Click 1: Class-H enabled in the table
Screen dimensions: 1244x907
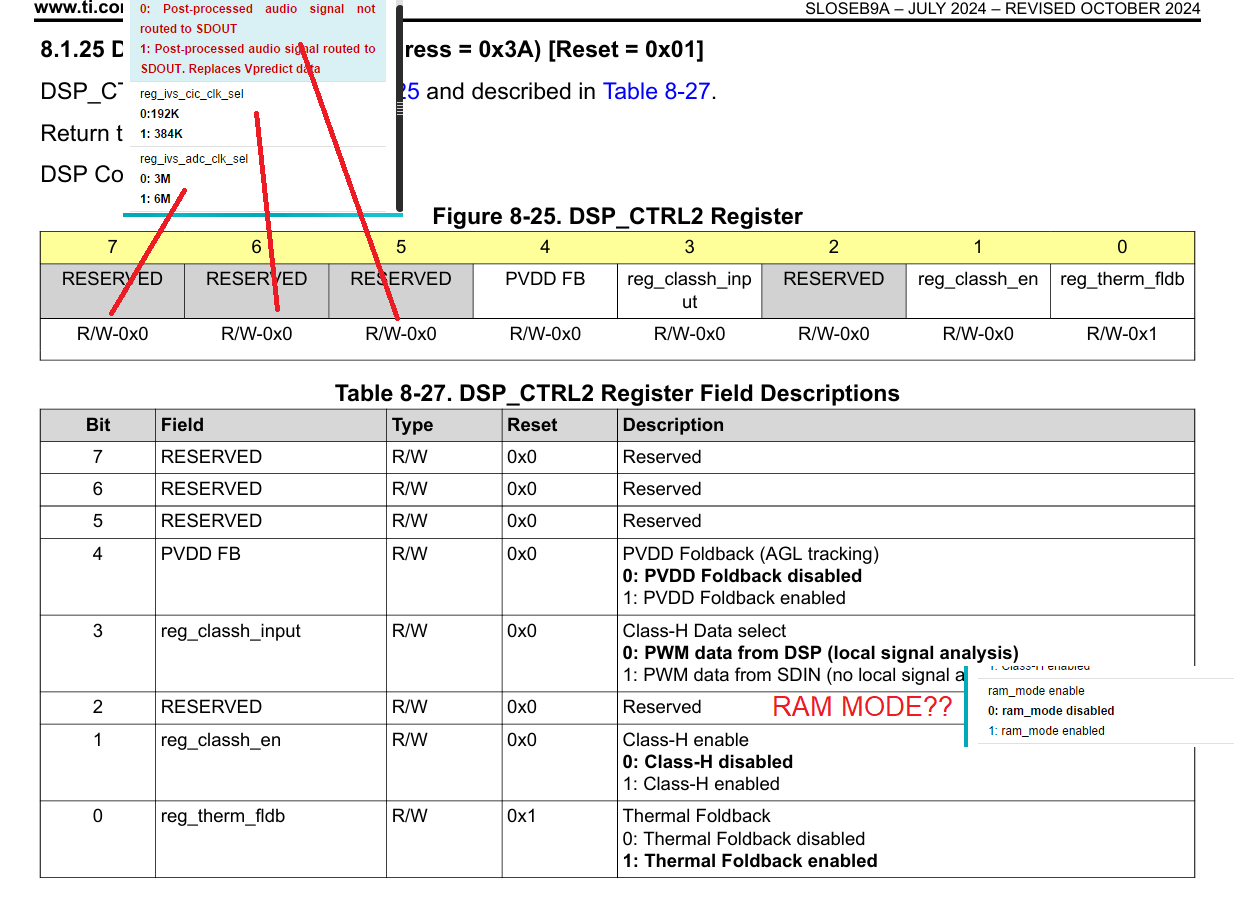click(701, 784)
